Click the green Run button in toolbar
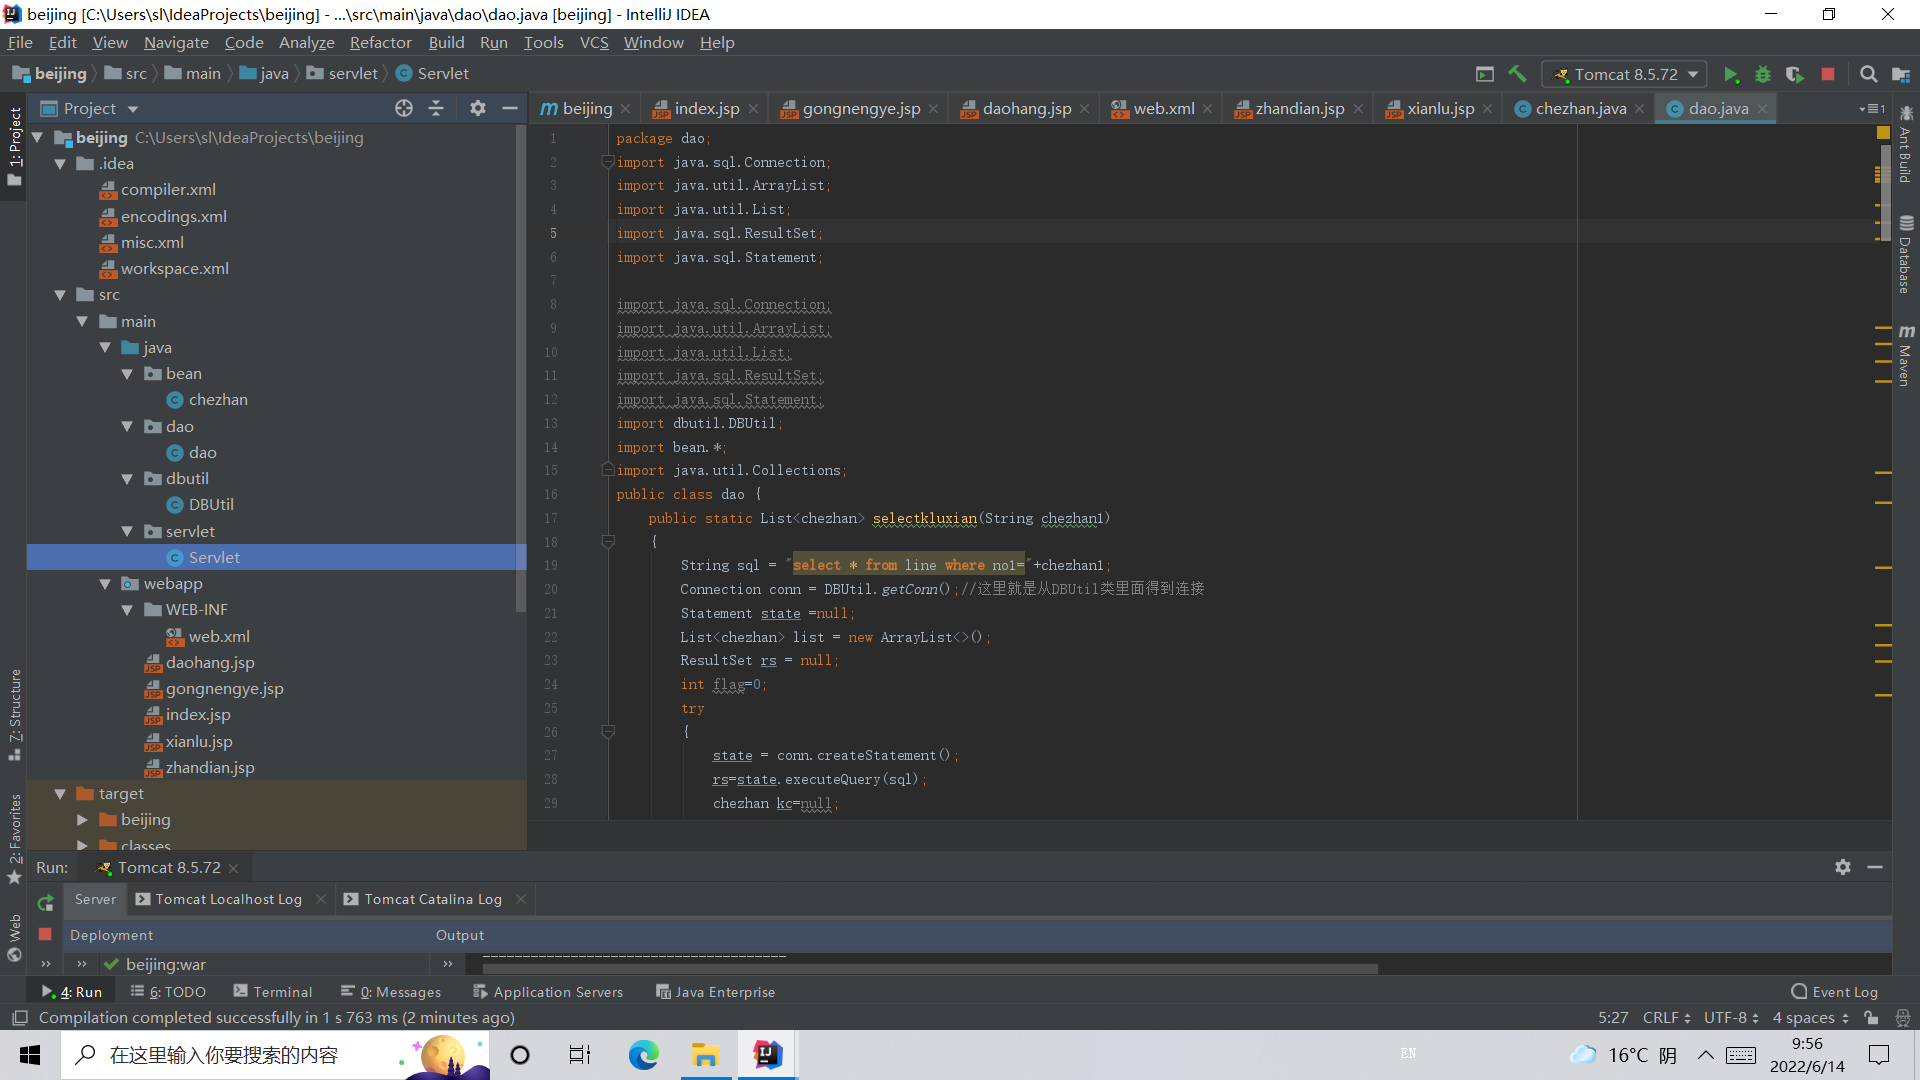The height and width of the screenshot is (1080, 1920). pos(1731,75)
